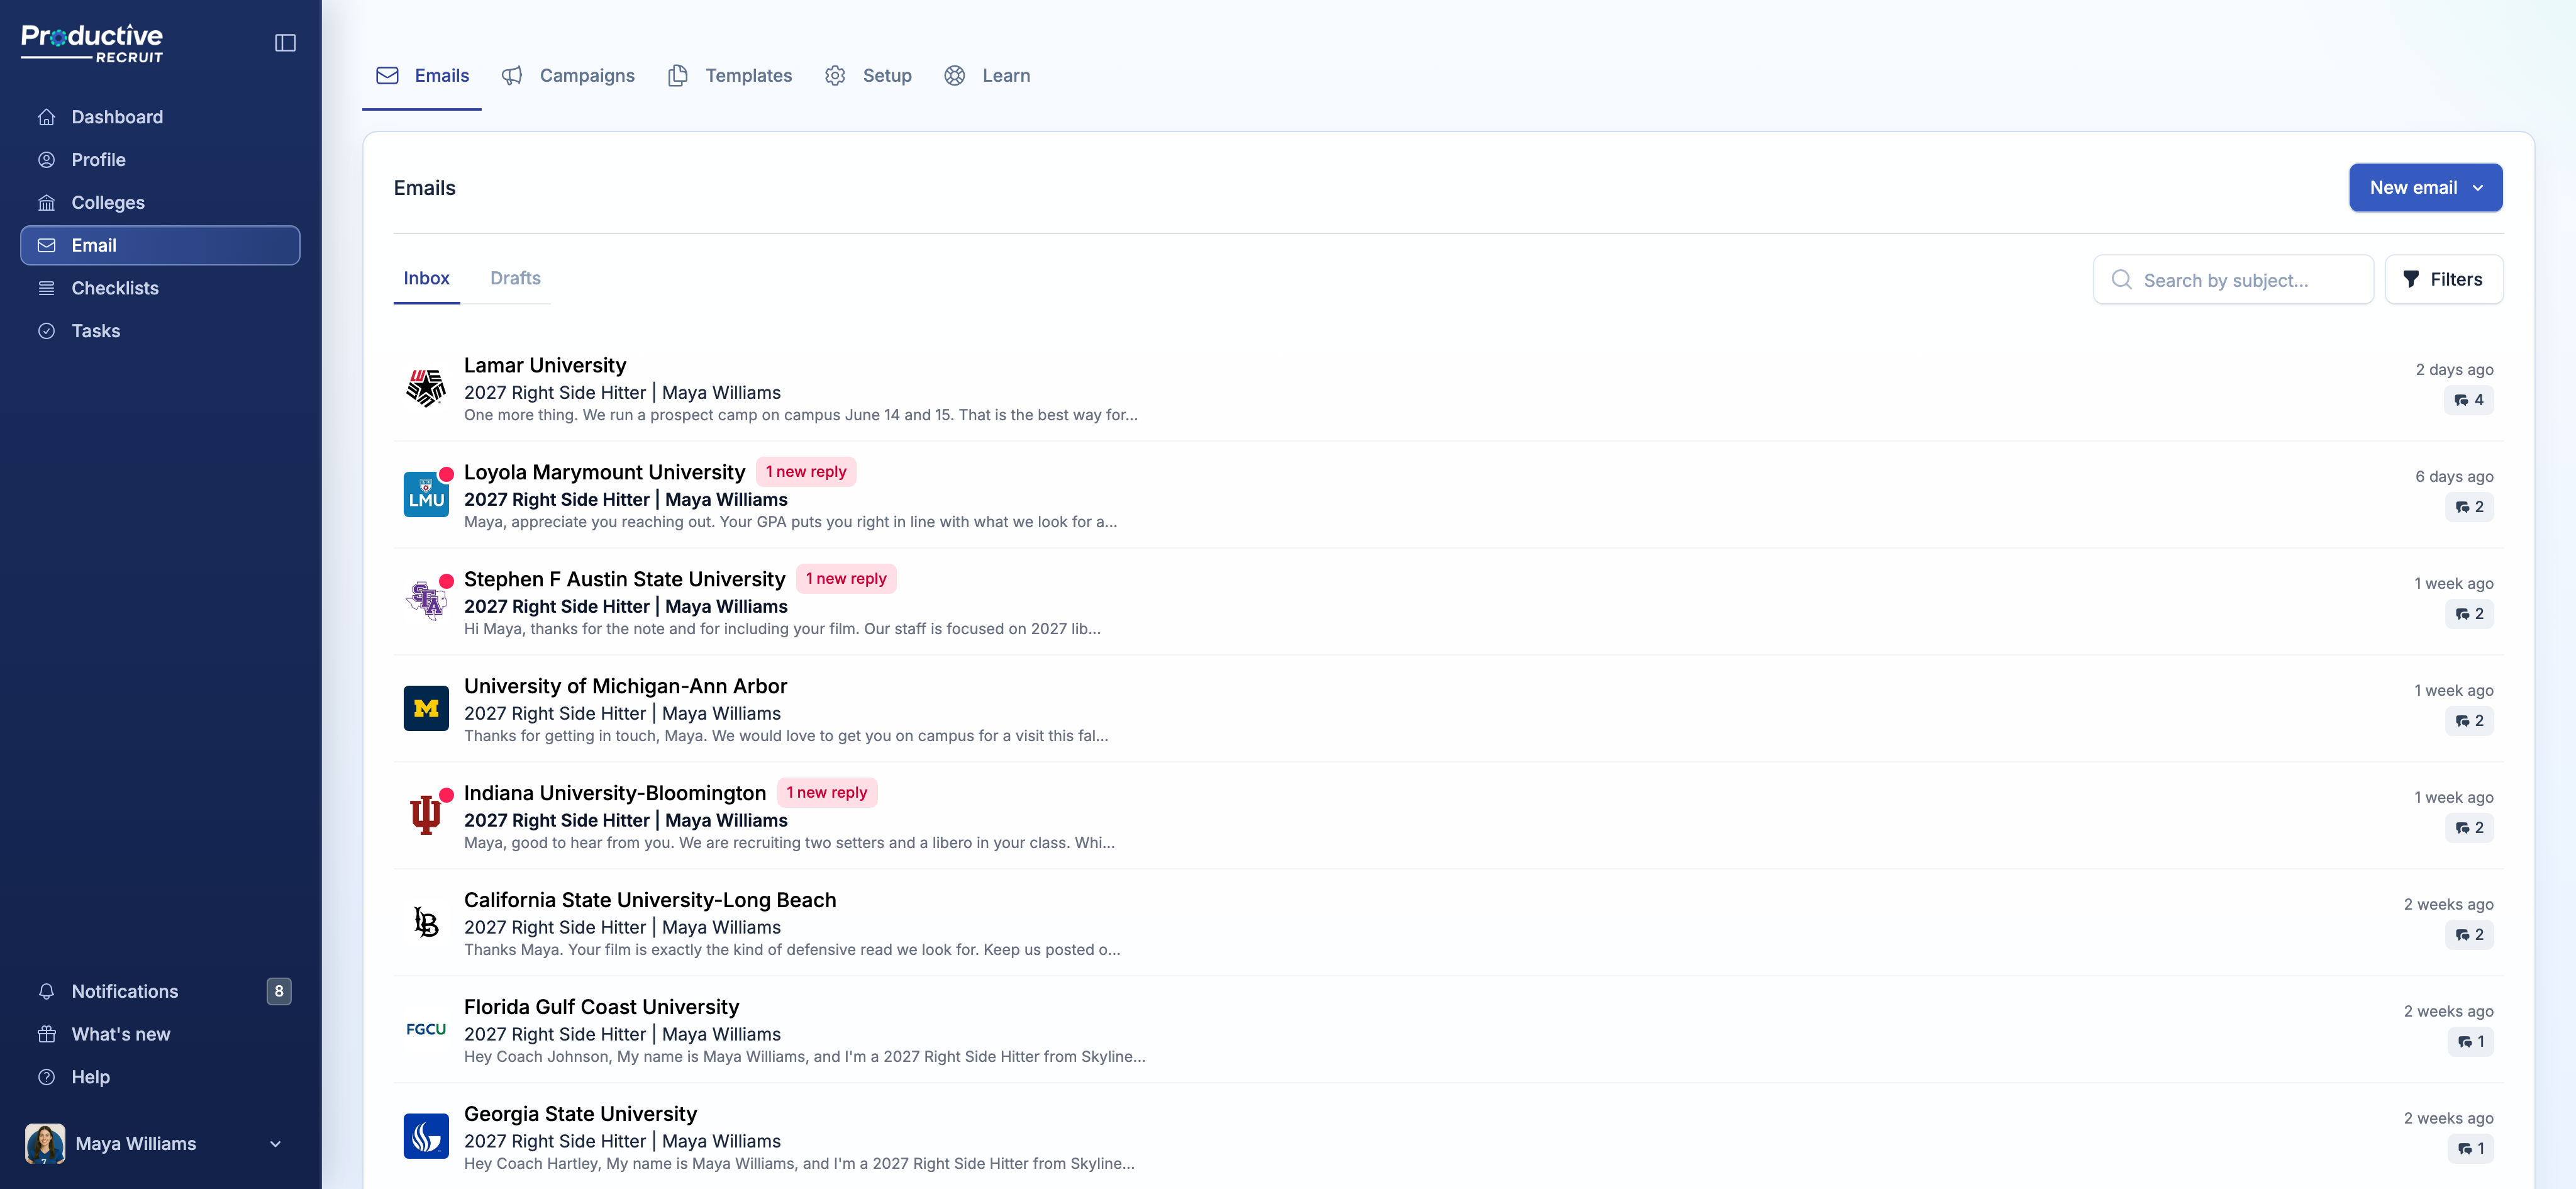Click Michigan's 2 messages count badge

[2469, 721]
